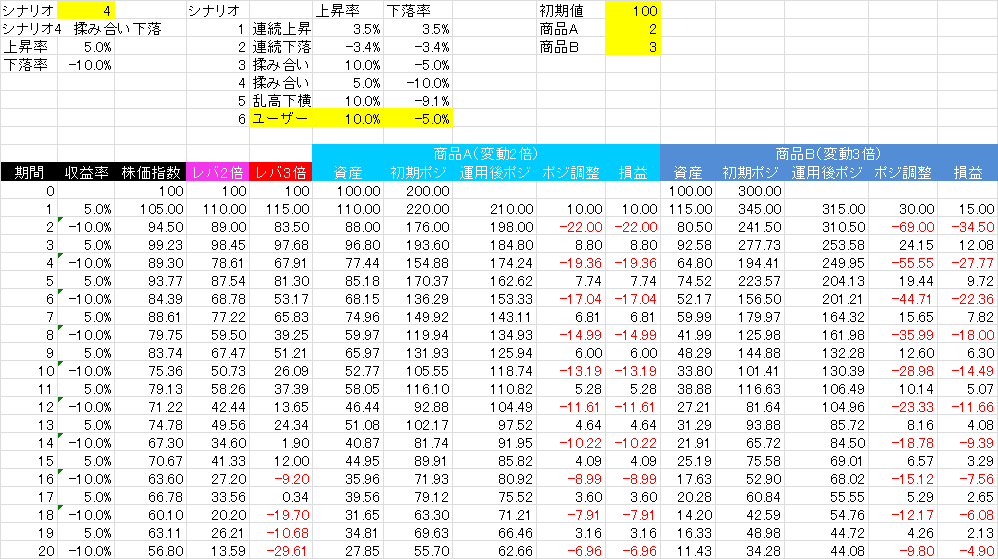Select 商品A 資産 cell 88.00
The width and height of the screenshot is (998, 559).
pyautogui.click(x=348, y=227)
